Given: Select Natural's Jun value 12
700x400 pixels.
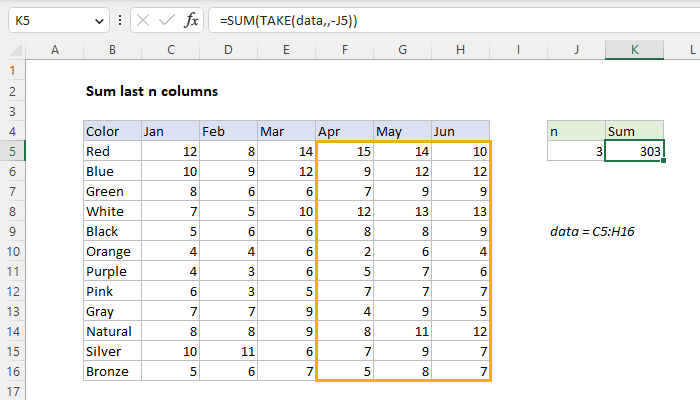Looking at the screenshot, I should pyautogui.click(x=461, y=331).
